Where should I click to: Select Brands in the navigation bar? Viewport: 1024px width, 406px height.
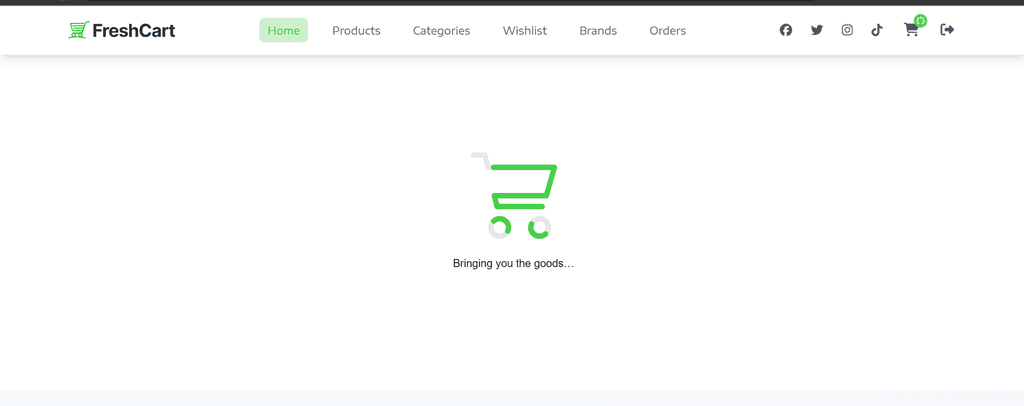click(598, 31)
